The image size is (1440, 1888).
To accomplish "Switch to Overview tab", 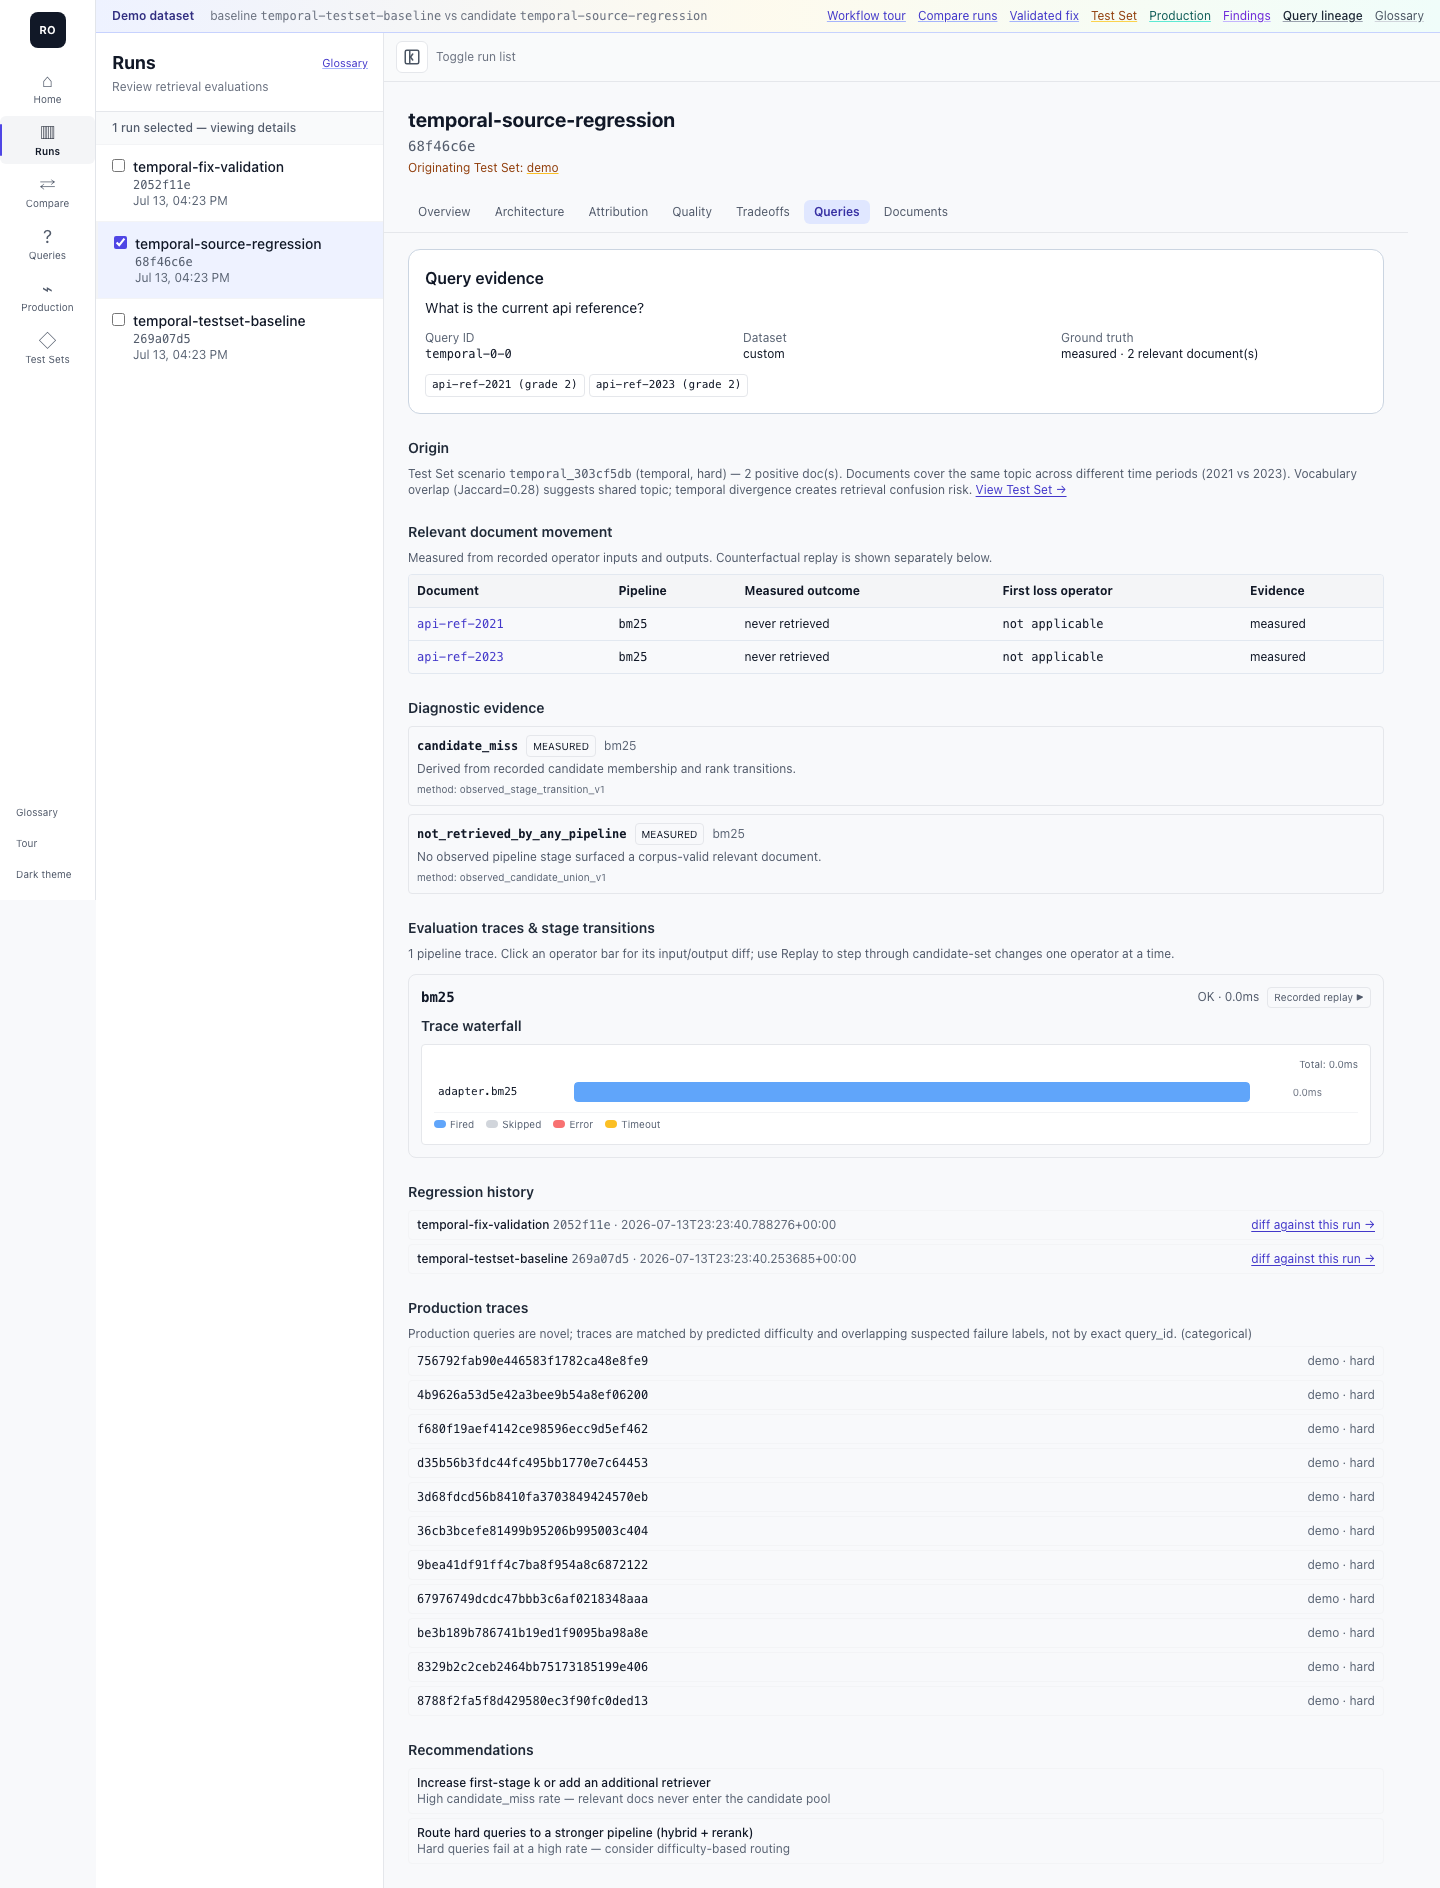I will point(444,212).
